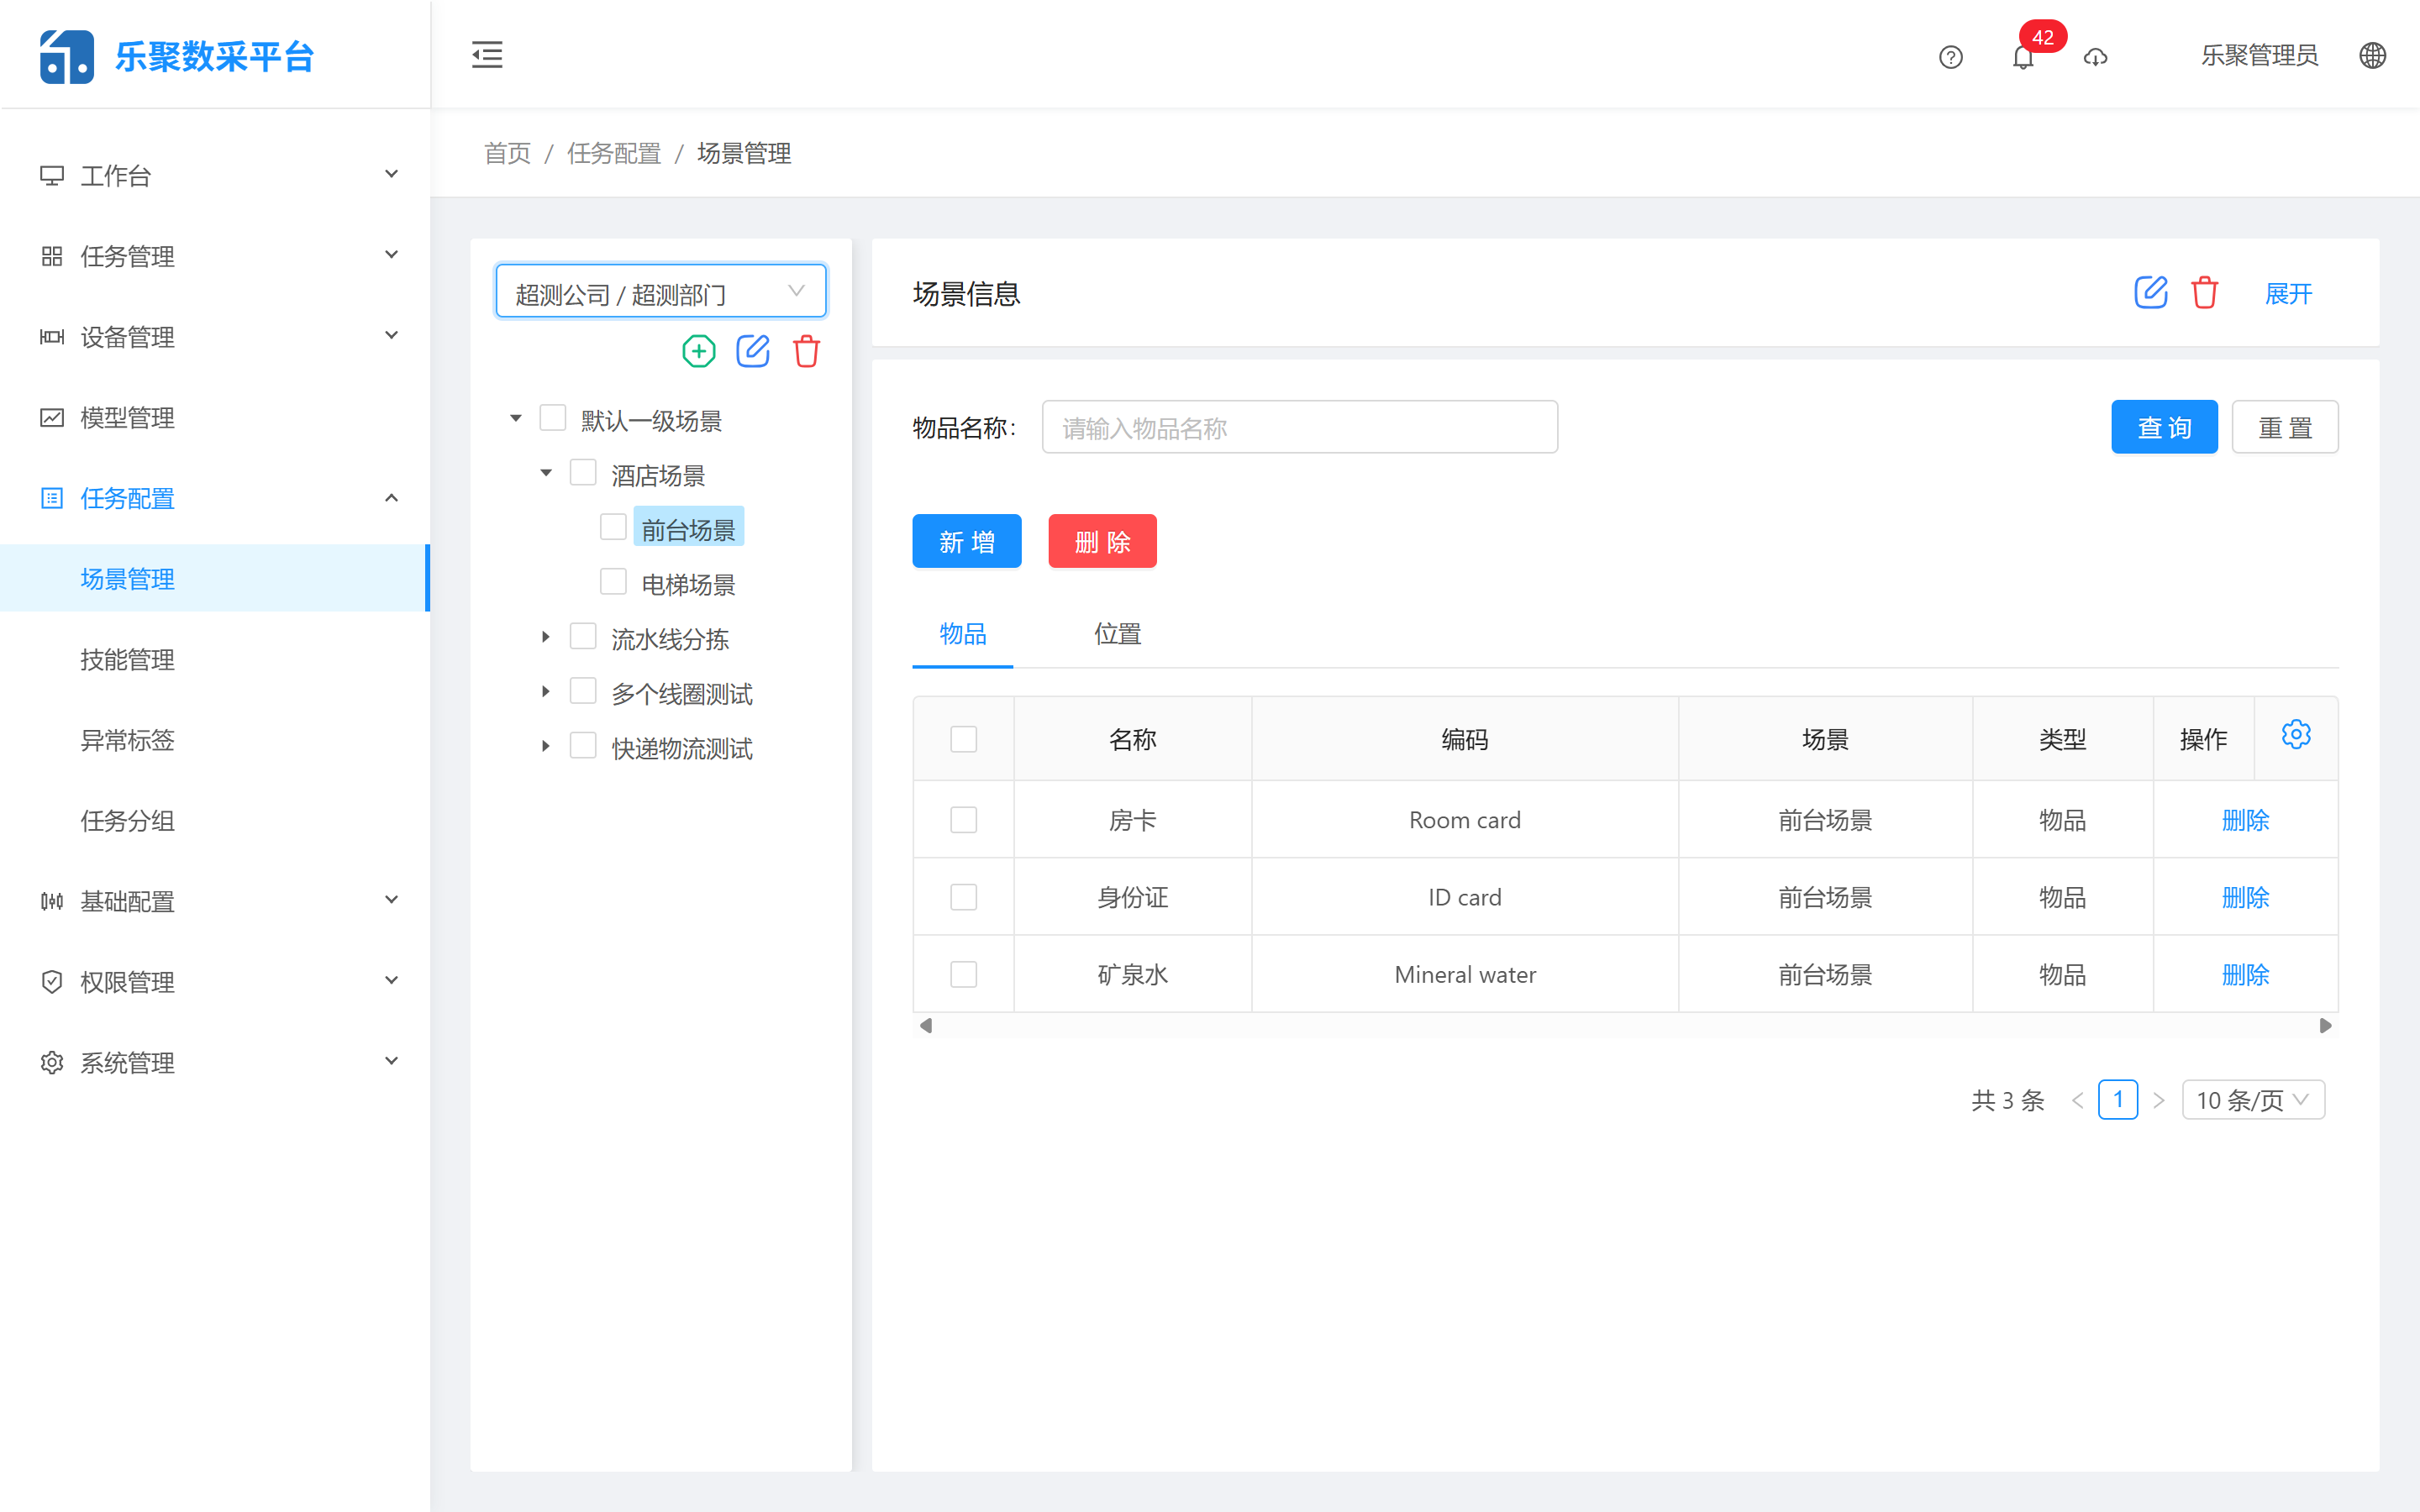Select 技能管理 in the sidebar menu
The height and width of the screenshot is (1512, 2420).
point(127,659)
